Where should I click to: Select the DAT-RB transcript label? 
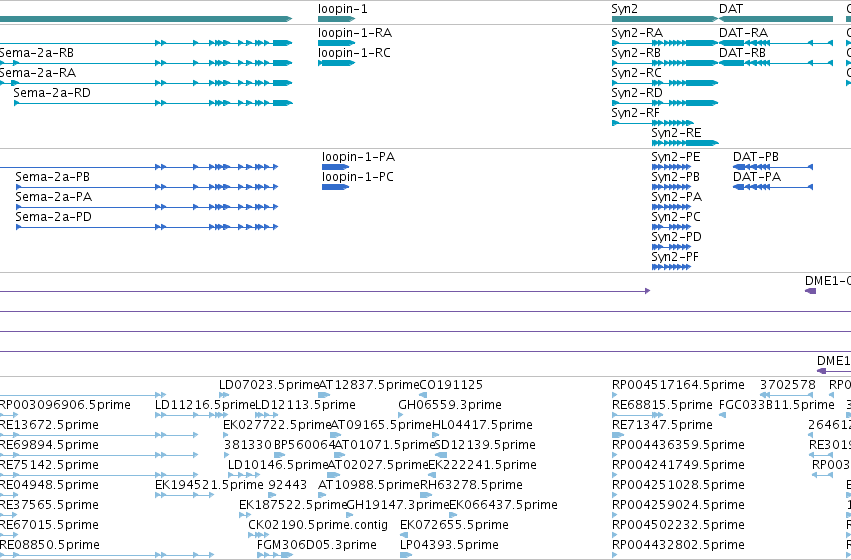point(742,53)
